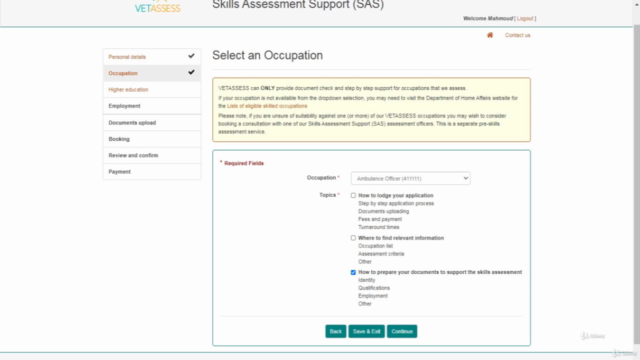The width and height of the screenshot is (640, 360).
Task: Open Booking step in sidebar
Action: click(152, 139)
